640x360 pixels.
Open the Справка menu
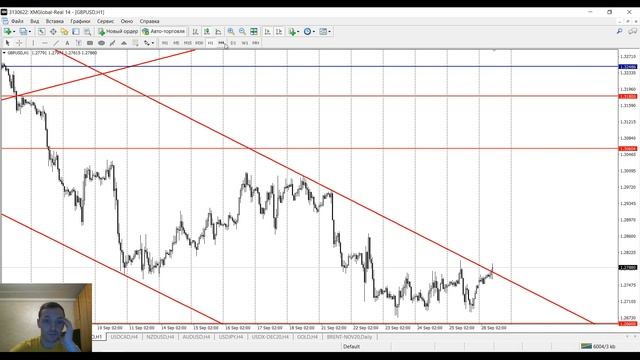pos(149,21)
